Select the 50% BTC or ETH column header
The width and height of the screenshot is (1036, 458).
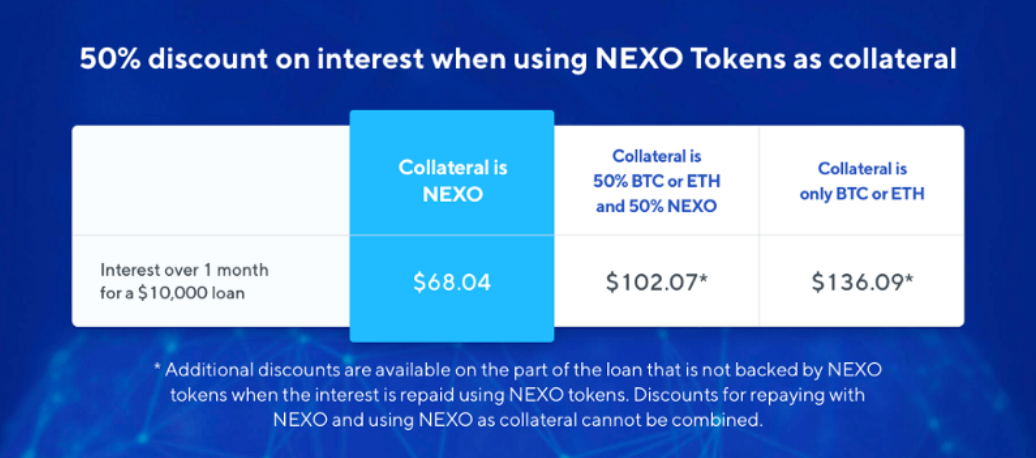656,181
